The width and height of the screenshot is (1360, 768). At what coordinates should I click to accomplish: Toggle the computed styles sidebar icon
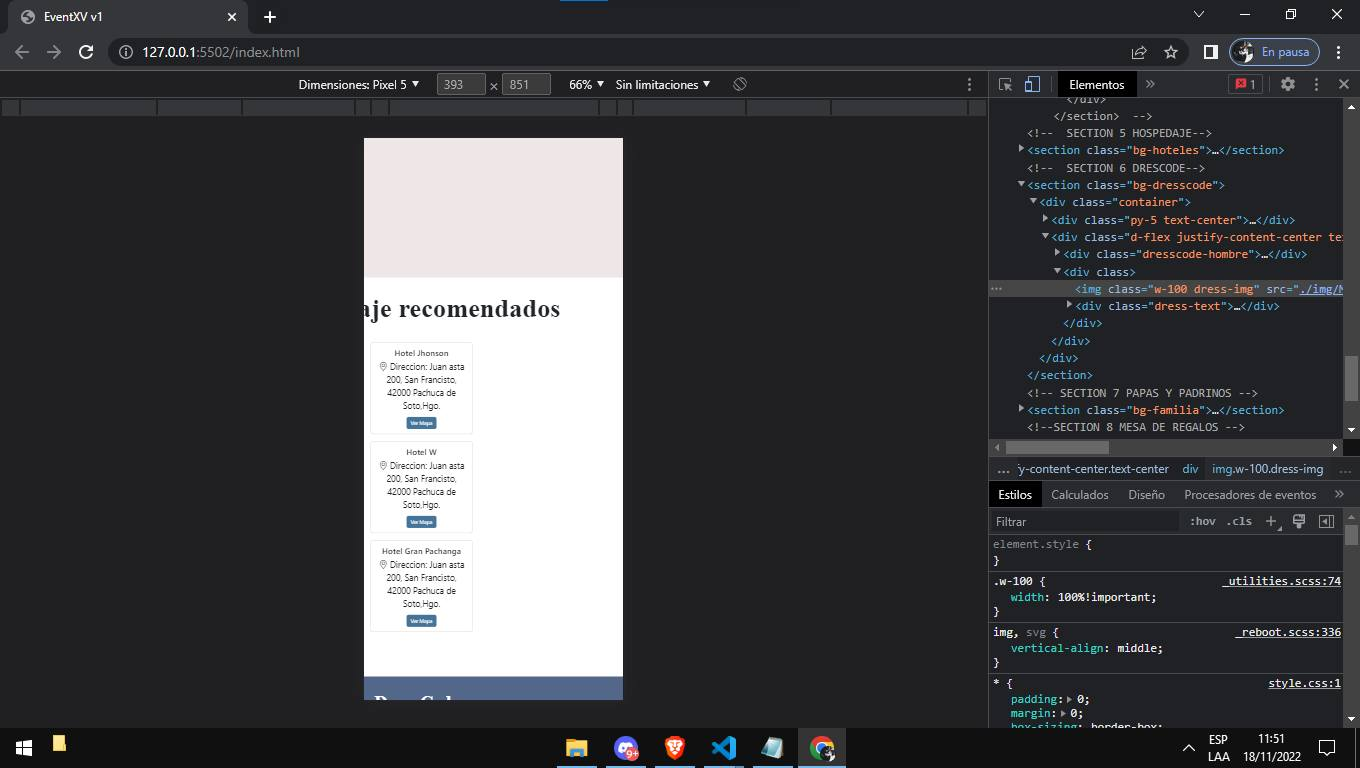tap(1326, 521)
